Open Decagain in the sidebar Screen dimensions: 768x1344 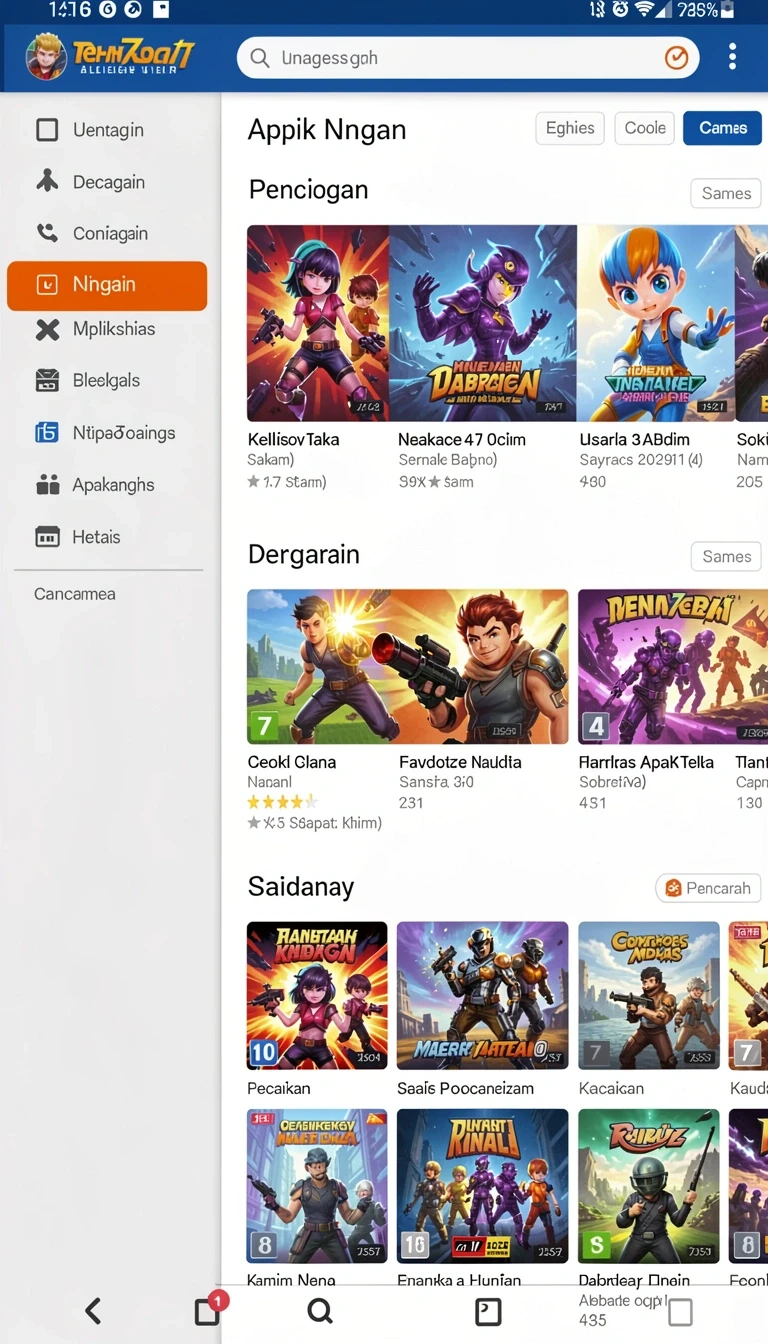click(x=109, y=182)
